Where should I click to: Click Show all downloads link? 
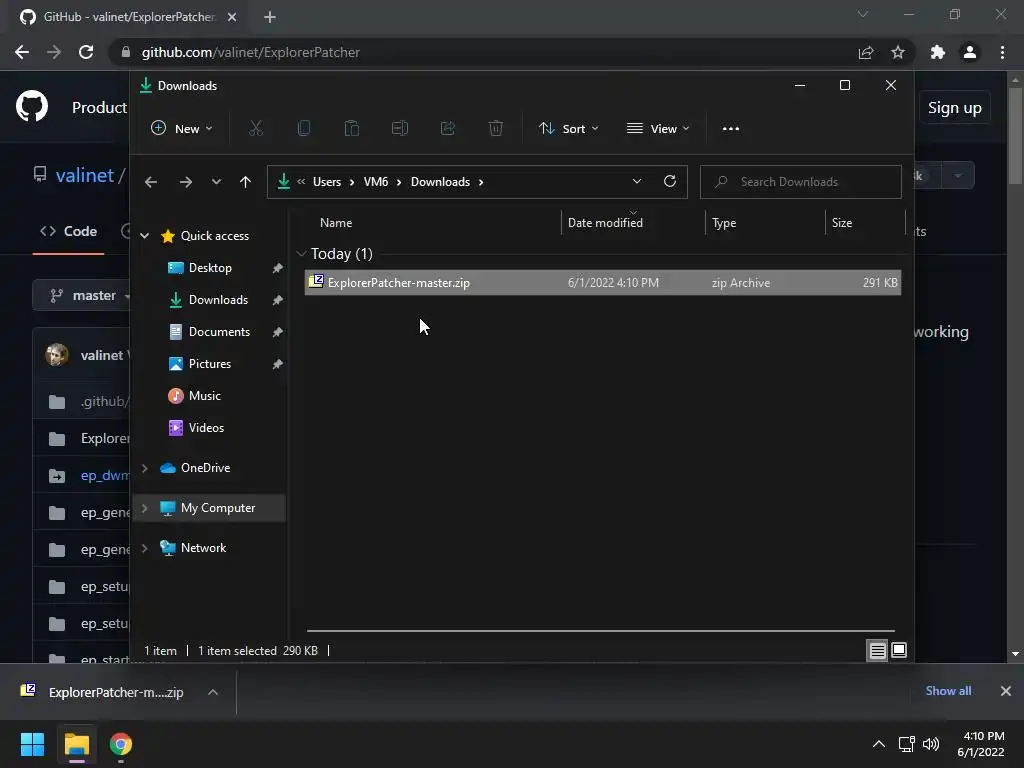pos(948,691)
